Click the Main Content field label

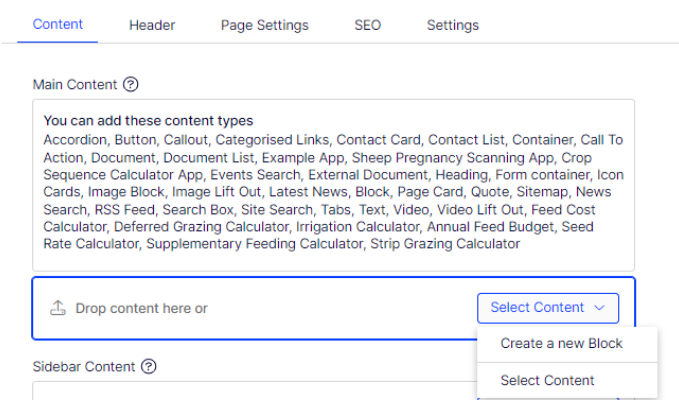tap(75, 85)
